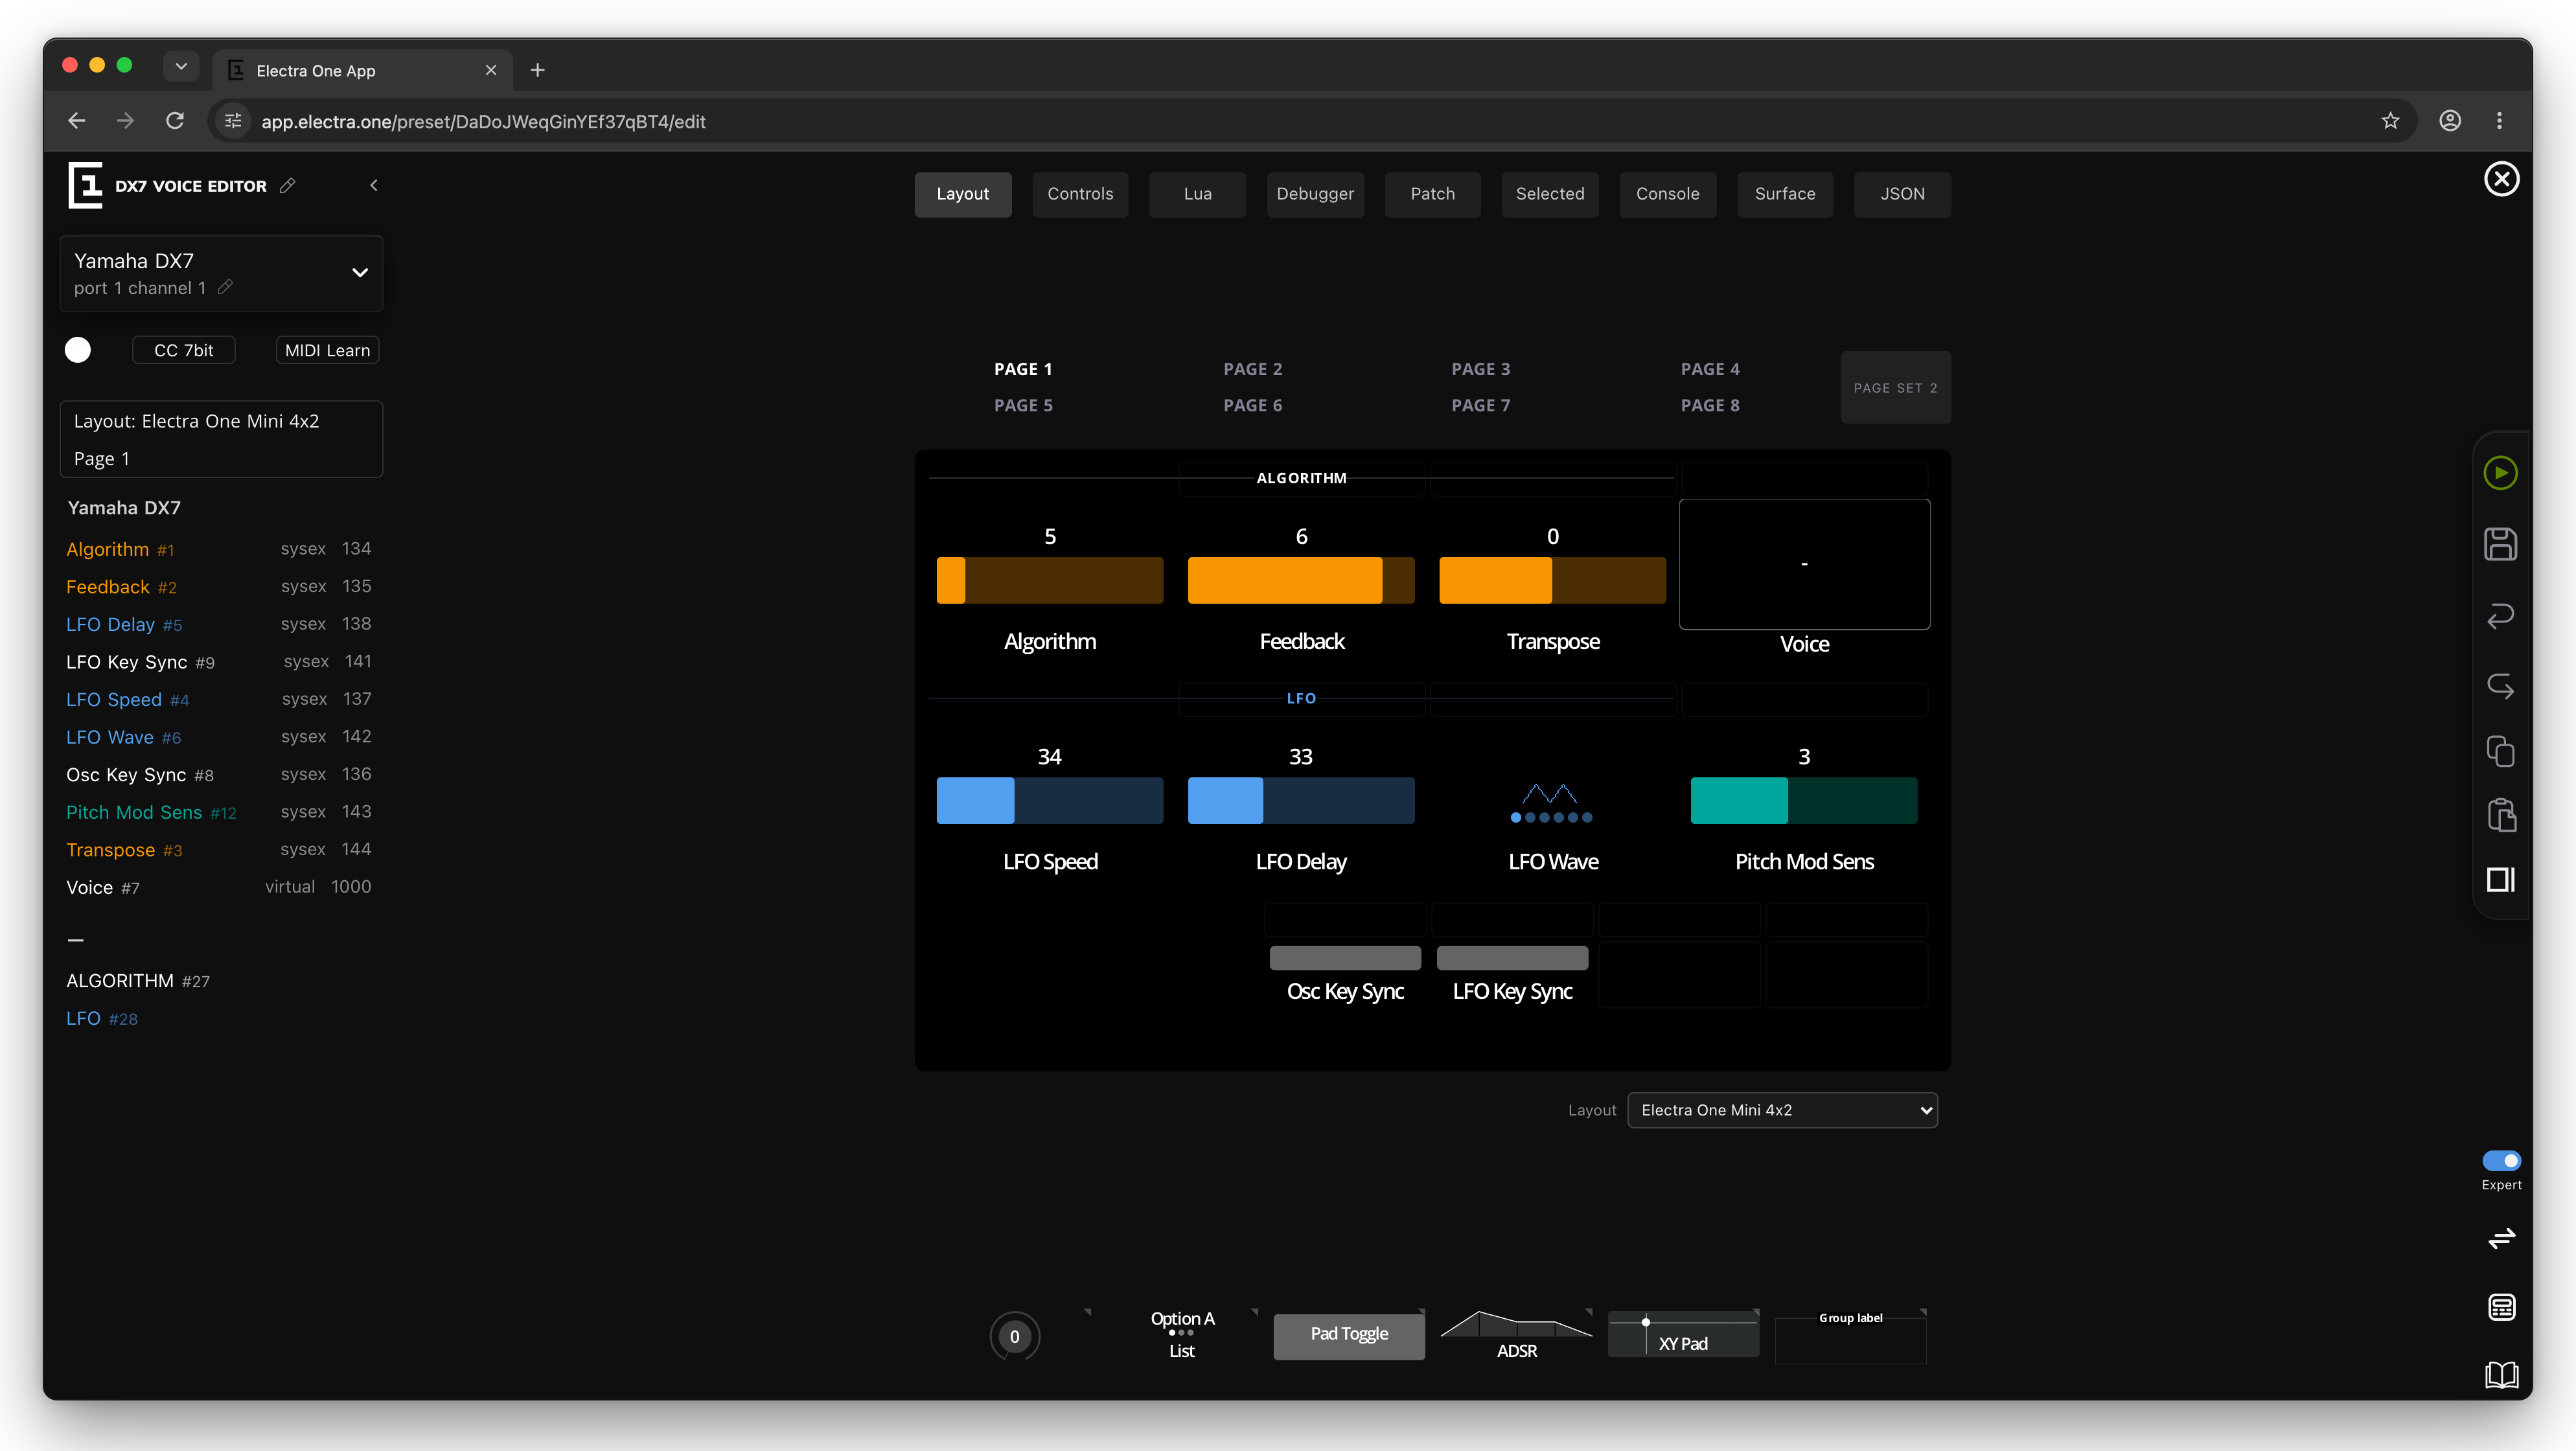Toggle the Osc Key Sync pad
2576x1451 pixels.
pos(1345,957)
